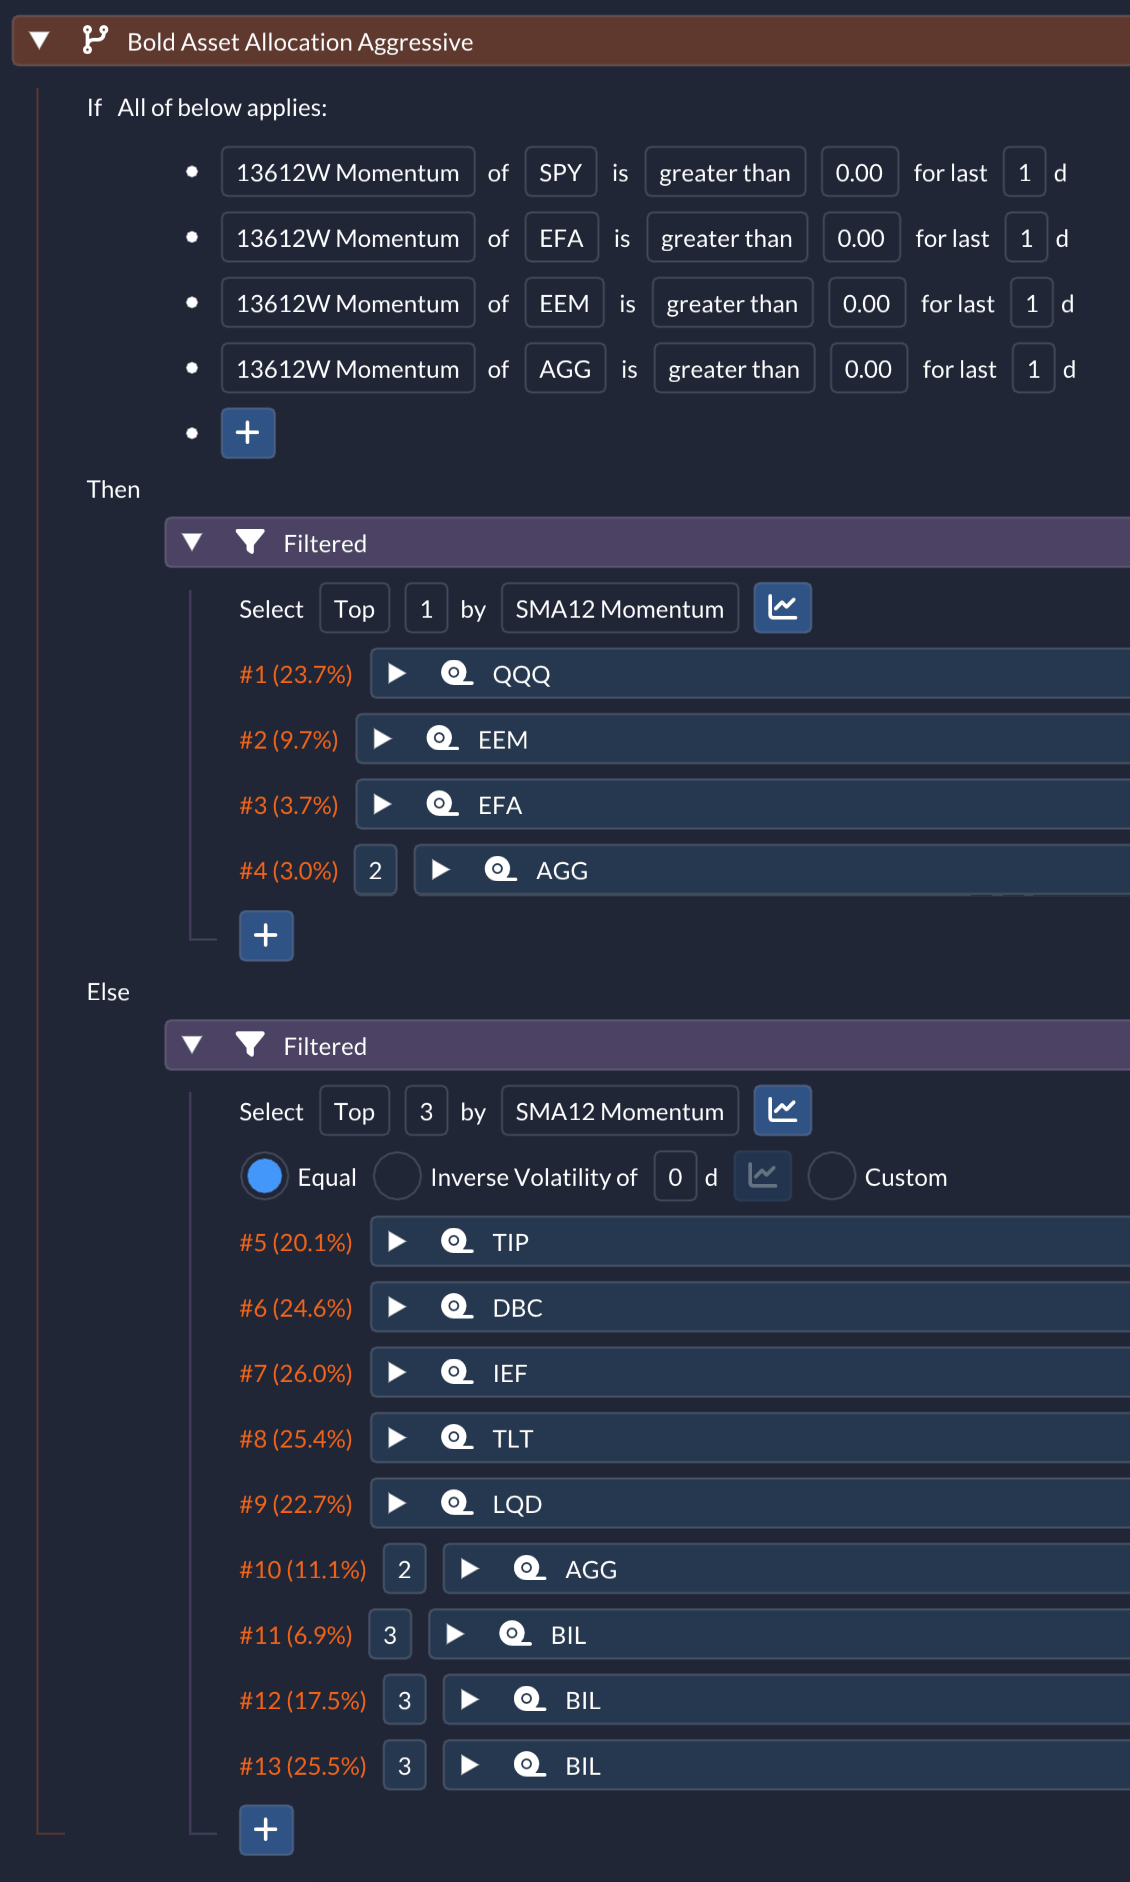Screen dimensions: 1130x1882
Task: Edit the 0.00 threshold in SPY row
Action: click(x=859, y=173)
